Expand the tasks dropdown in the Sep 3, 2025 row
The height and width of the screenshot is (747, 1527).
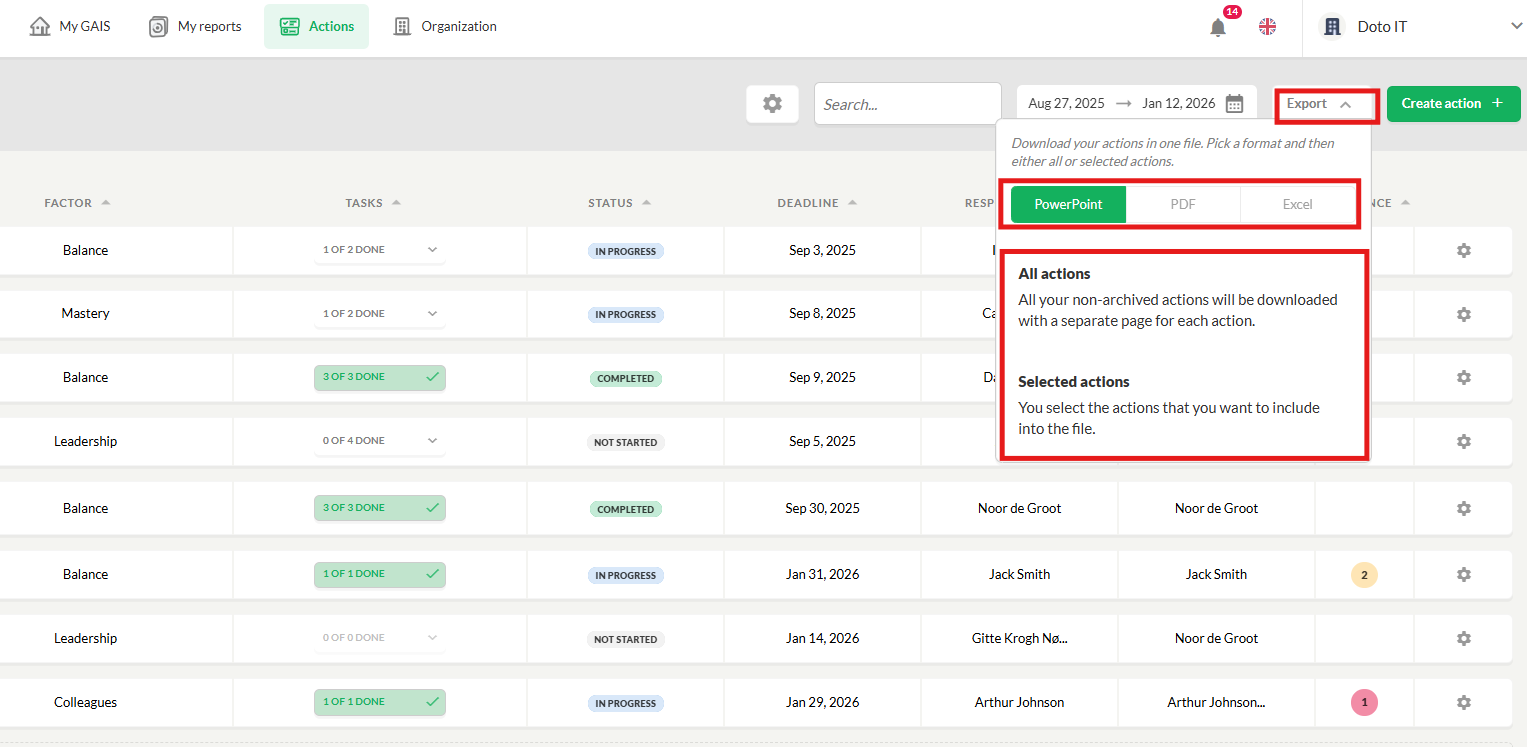tap(380, 250)
